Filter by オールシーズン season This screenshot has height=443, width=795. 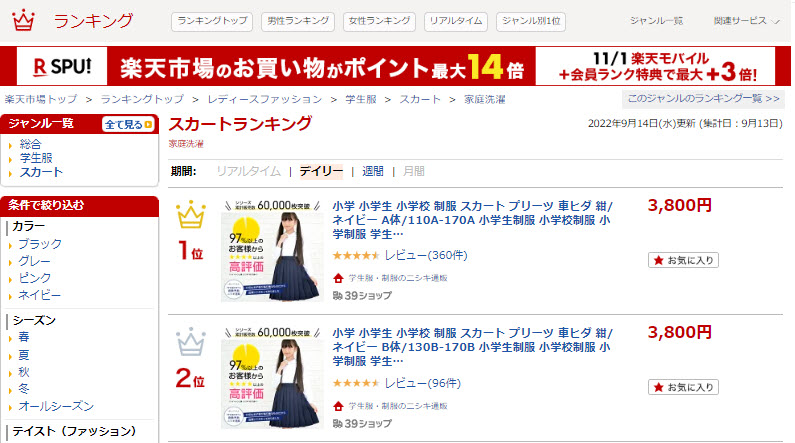(x=56, y=406)
